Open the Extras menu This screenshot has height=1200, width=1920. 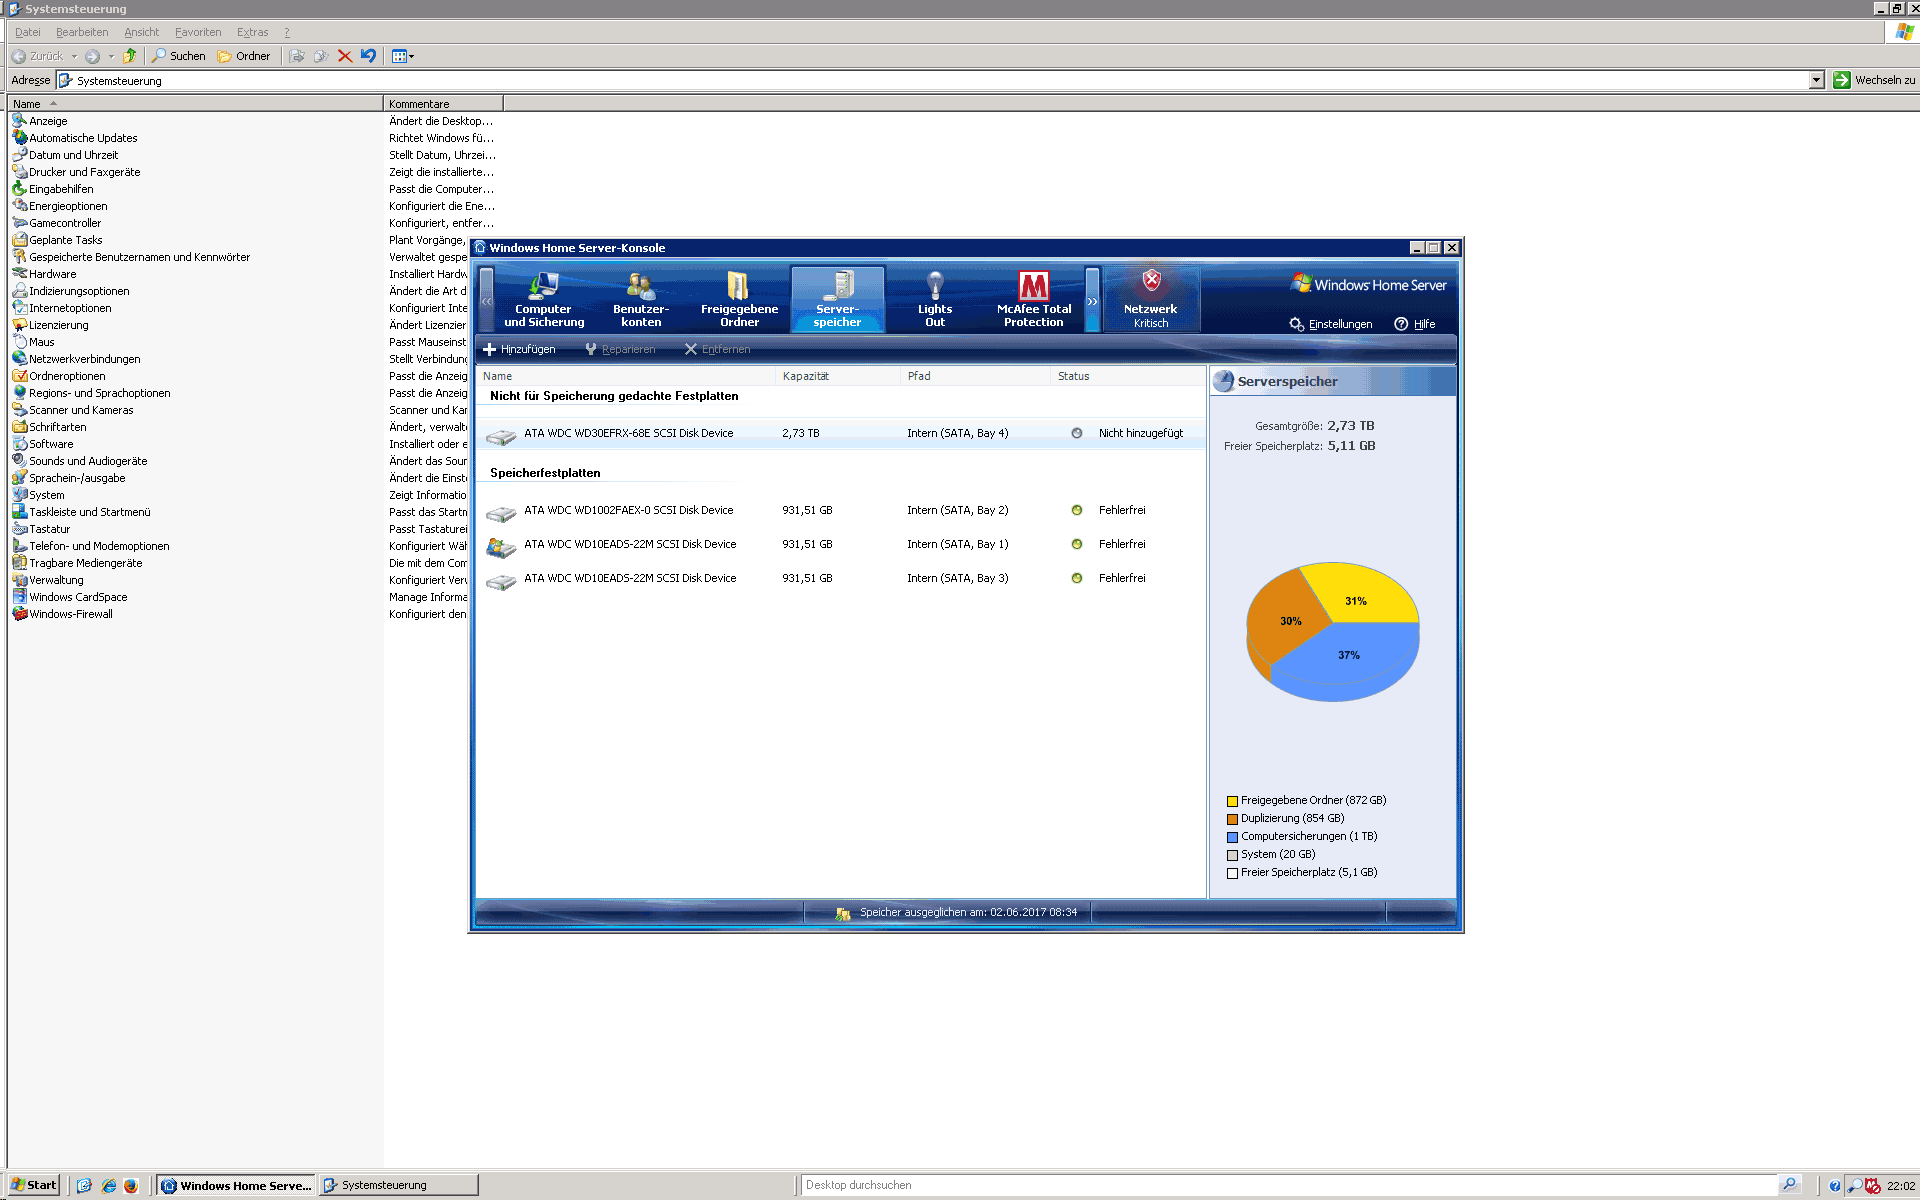(252, 32)
